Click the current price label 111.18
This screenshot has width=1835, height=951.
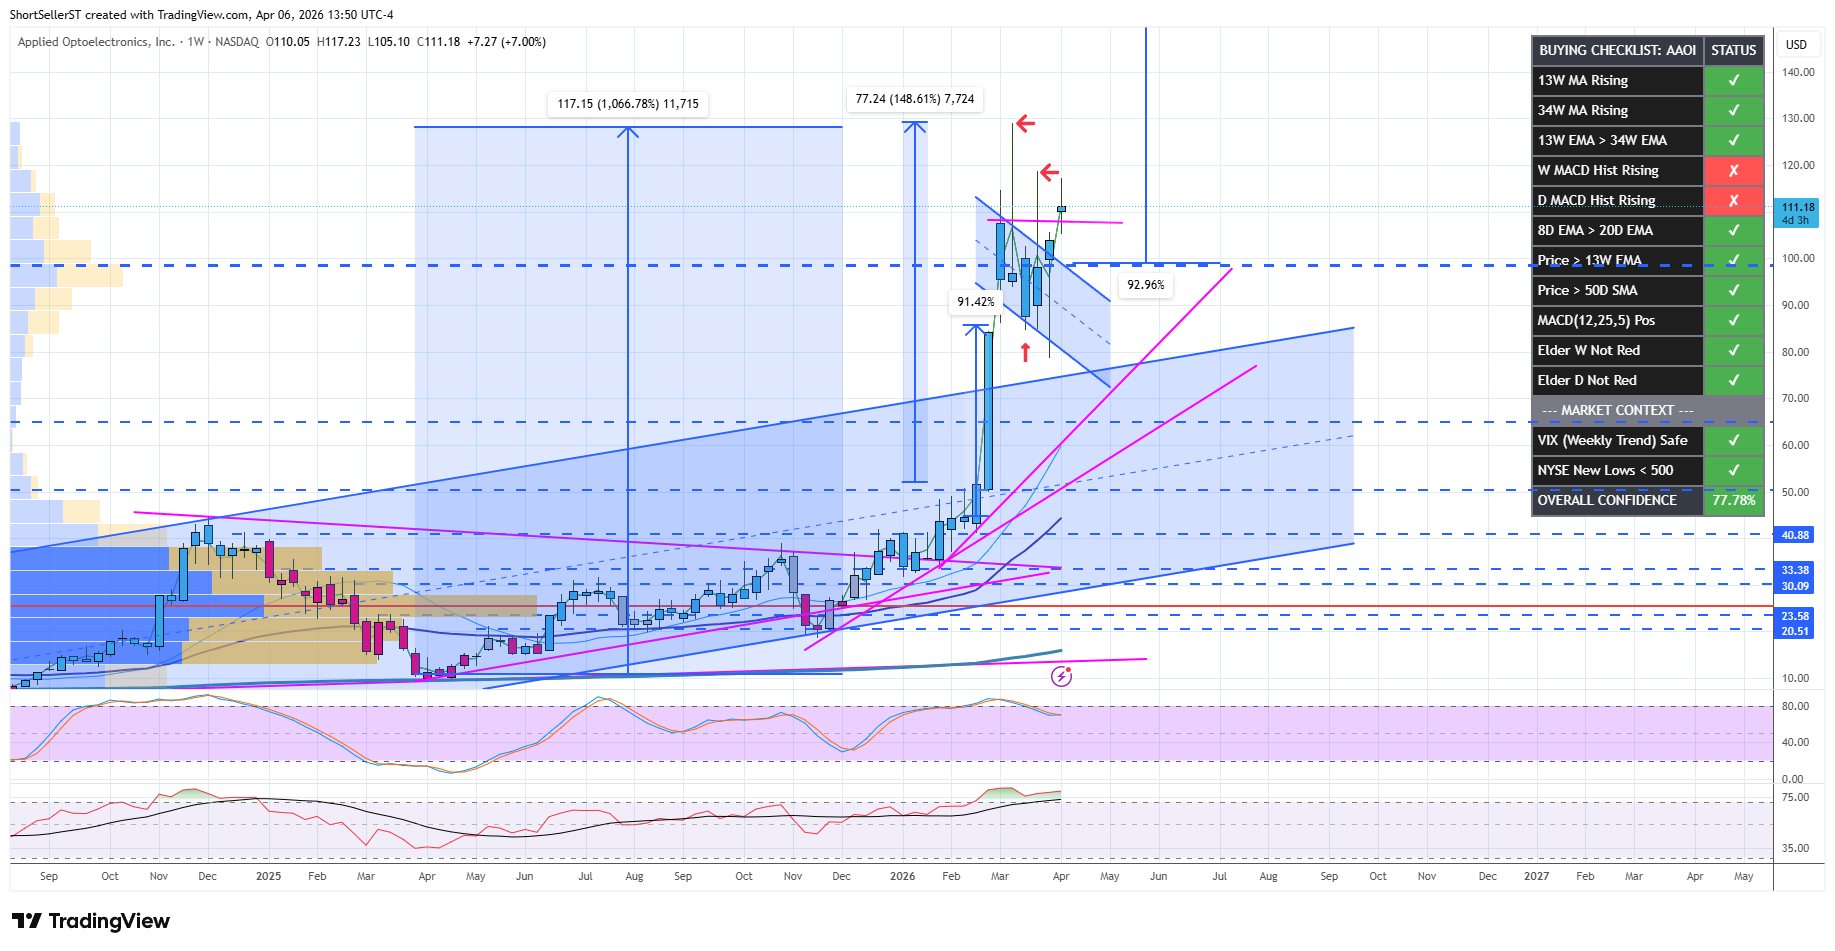point(1797,208)
